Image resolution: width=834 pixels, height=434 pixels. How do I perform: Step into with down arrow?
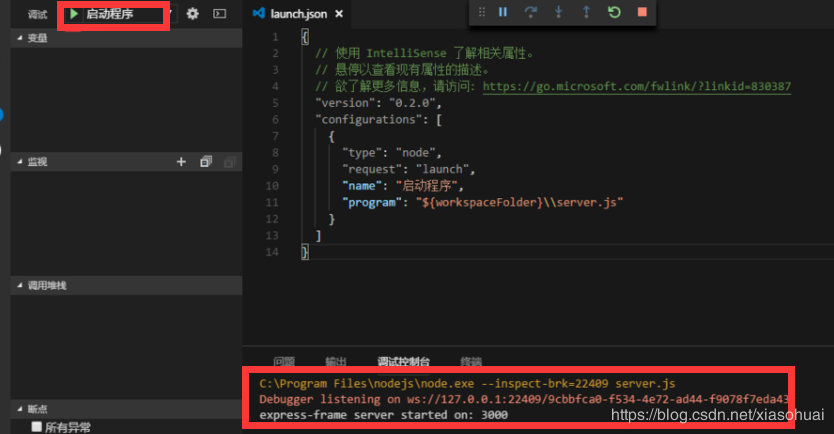click(558, 12)
